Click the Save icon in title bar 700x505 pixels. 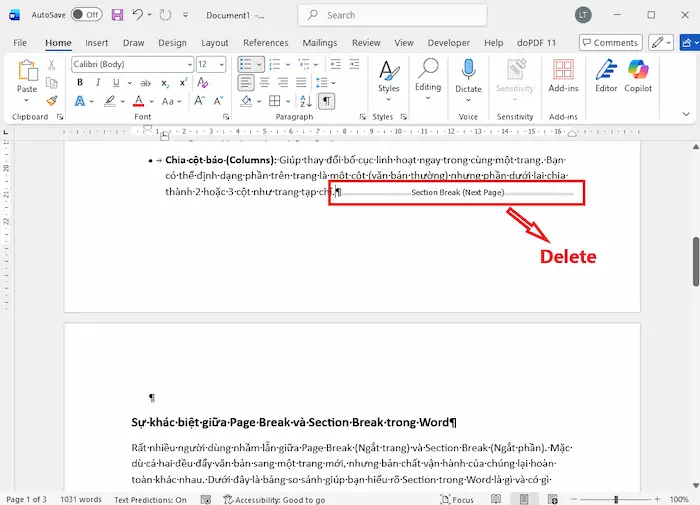[118, 15]
